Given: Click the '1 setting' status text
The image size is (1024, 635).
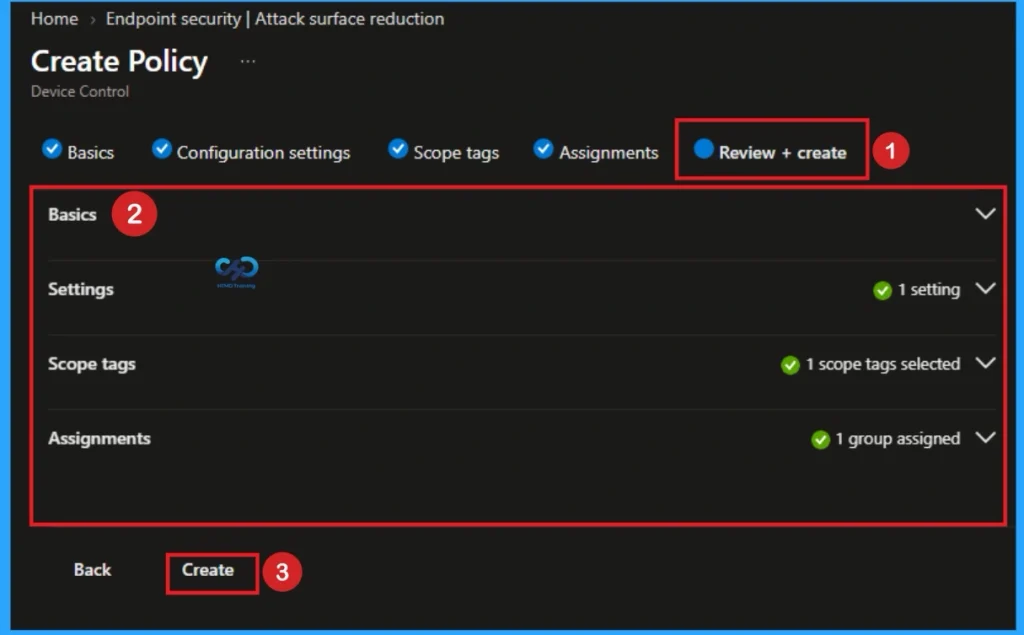Looking at the screenshot, I should coord(929,289).
